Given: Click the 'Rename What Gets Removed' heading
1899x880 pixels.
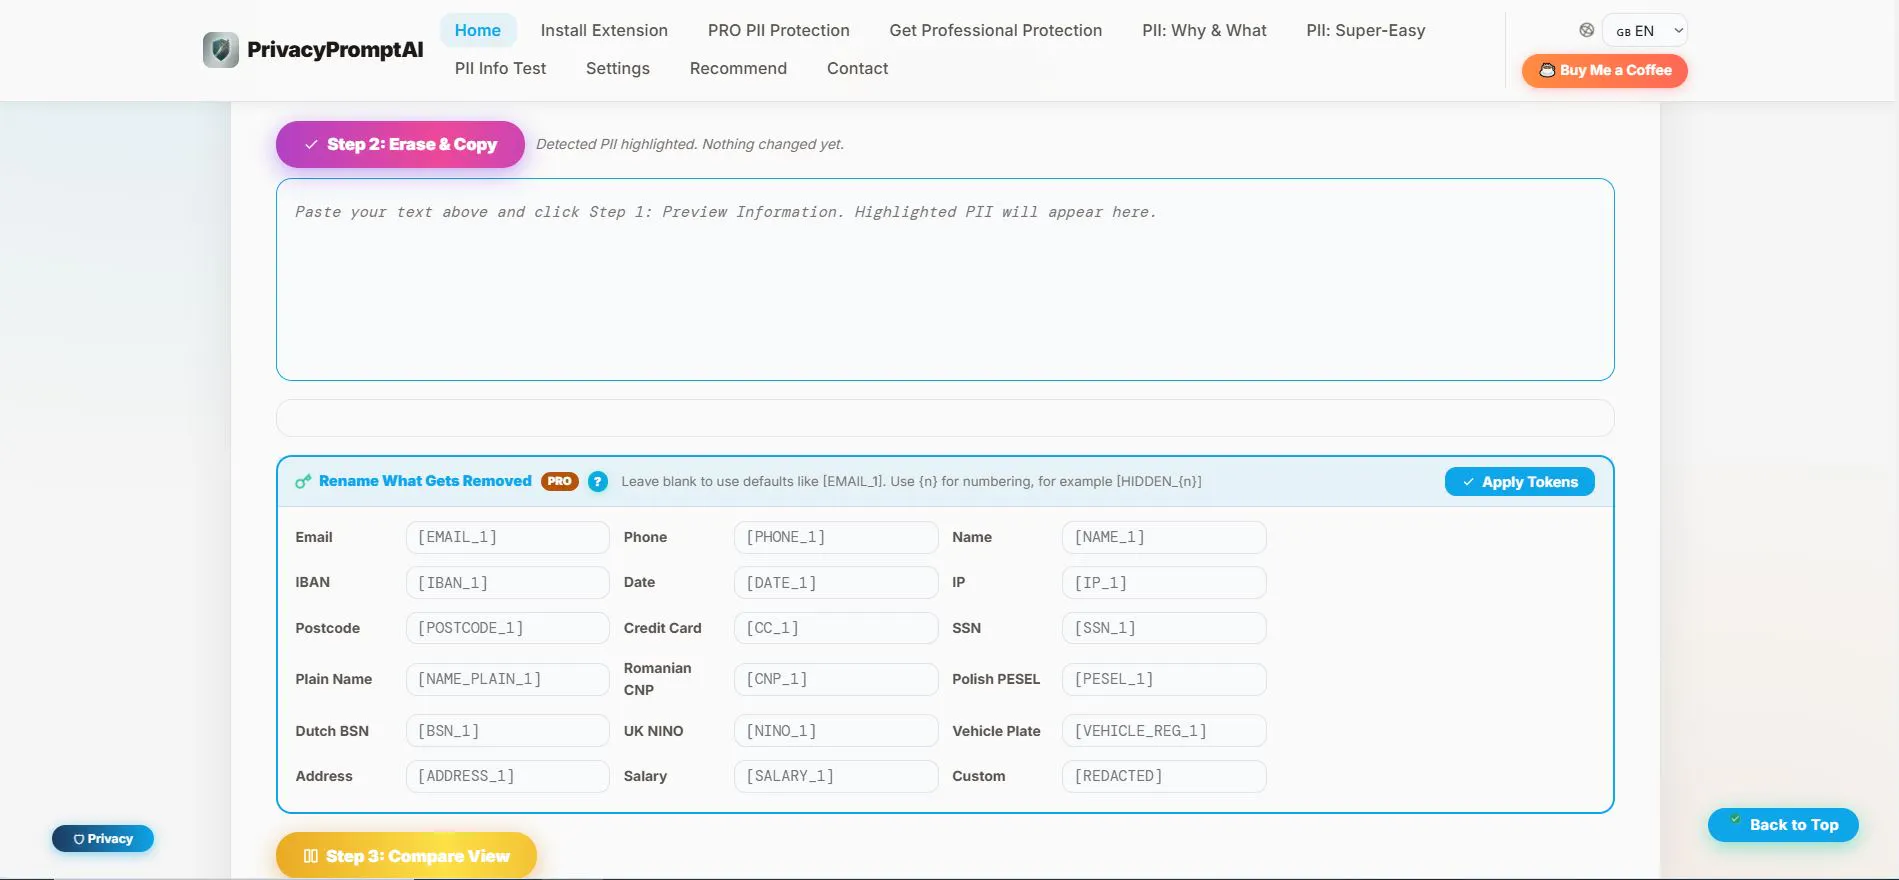Looking at the screenshot, I should tap(425, 481).
